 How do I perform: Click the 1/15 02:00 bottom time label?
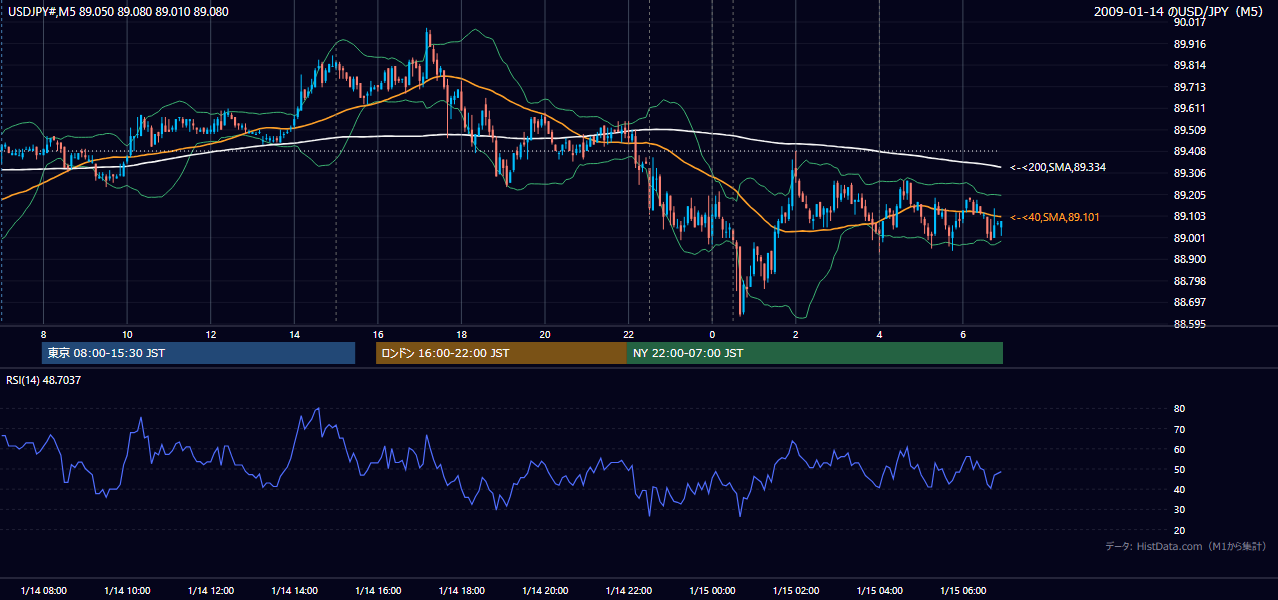(795, 591)
